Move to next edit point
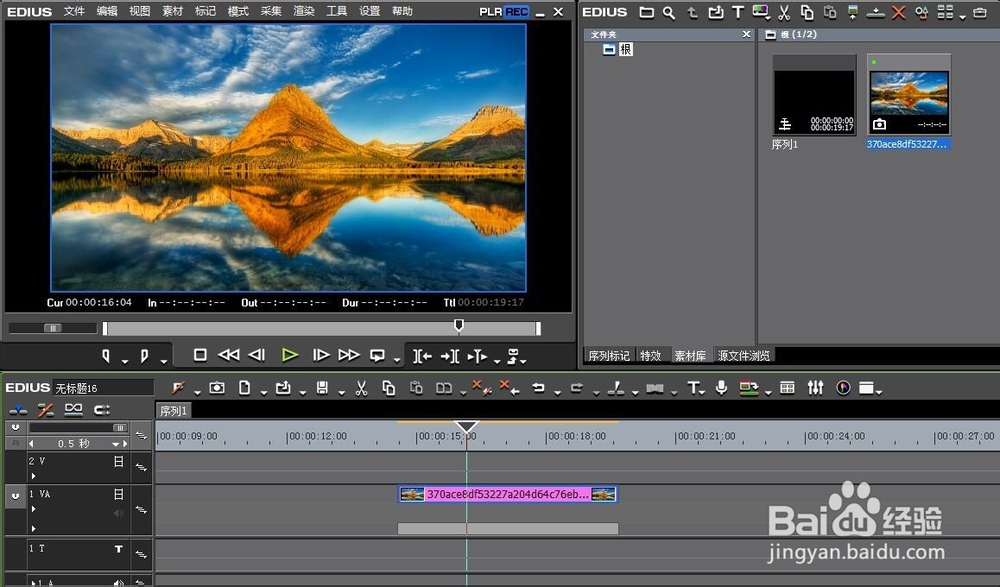The image size is (1000, 587). point(450,356)
